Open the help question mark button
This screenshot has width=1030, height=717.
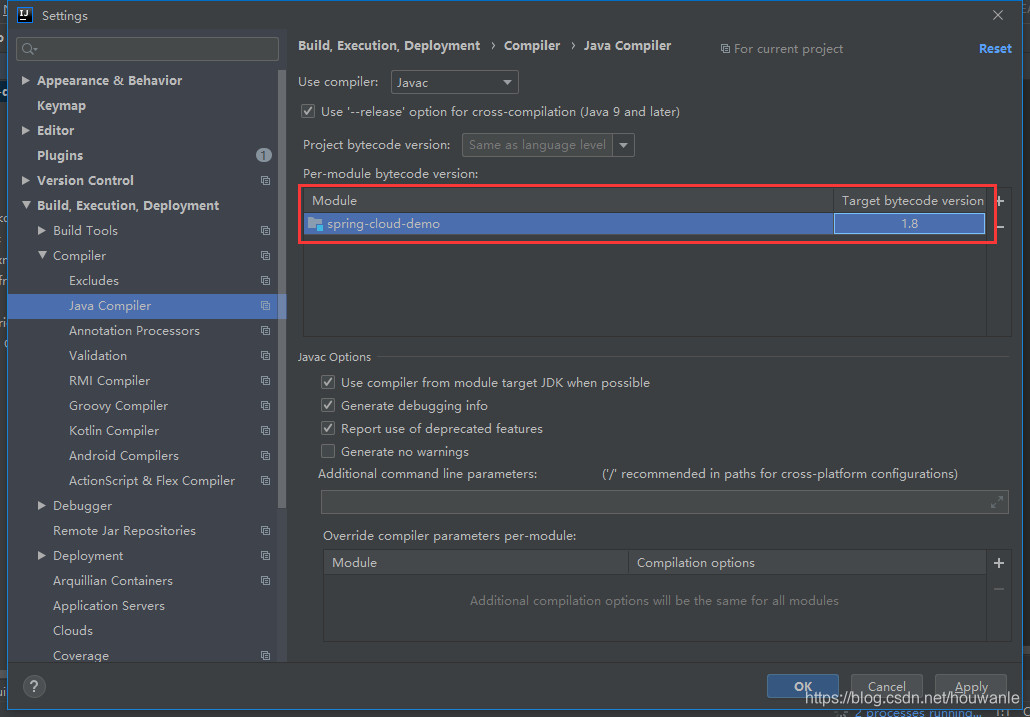(34, 686)
